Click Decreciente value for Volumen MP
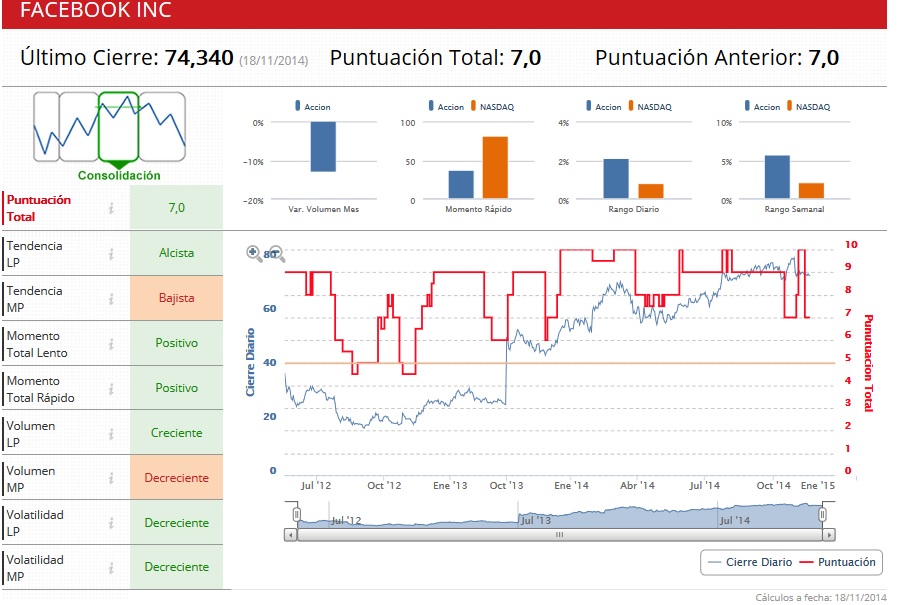This screenshot has width=899, height=605. [x=177, y=478]
